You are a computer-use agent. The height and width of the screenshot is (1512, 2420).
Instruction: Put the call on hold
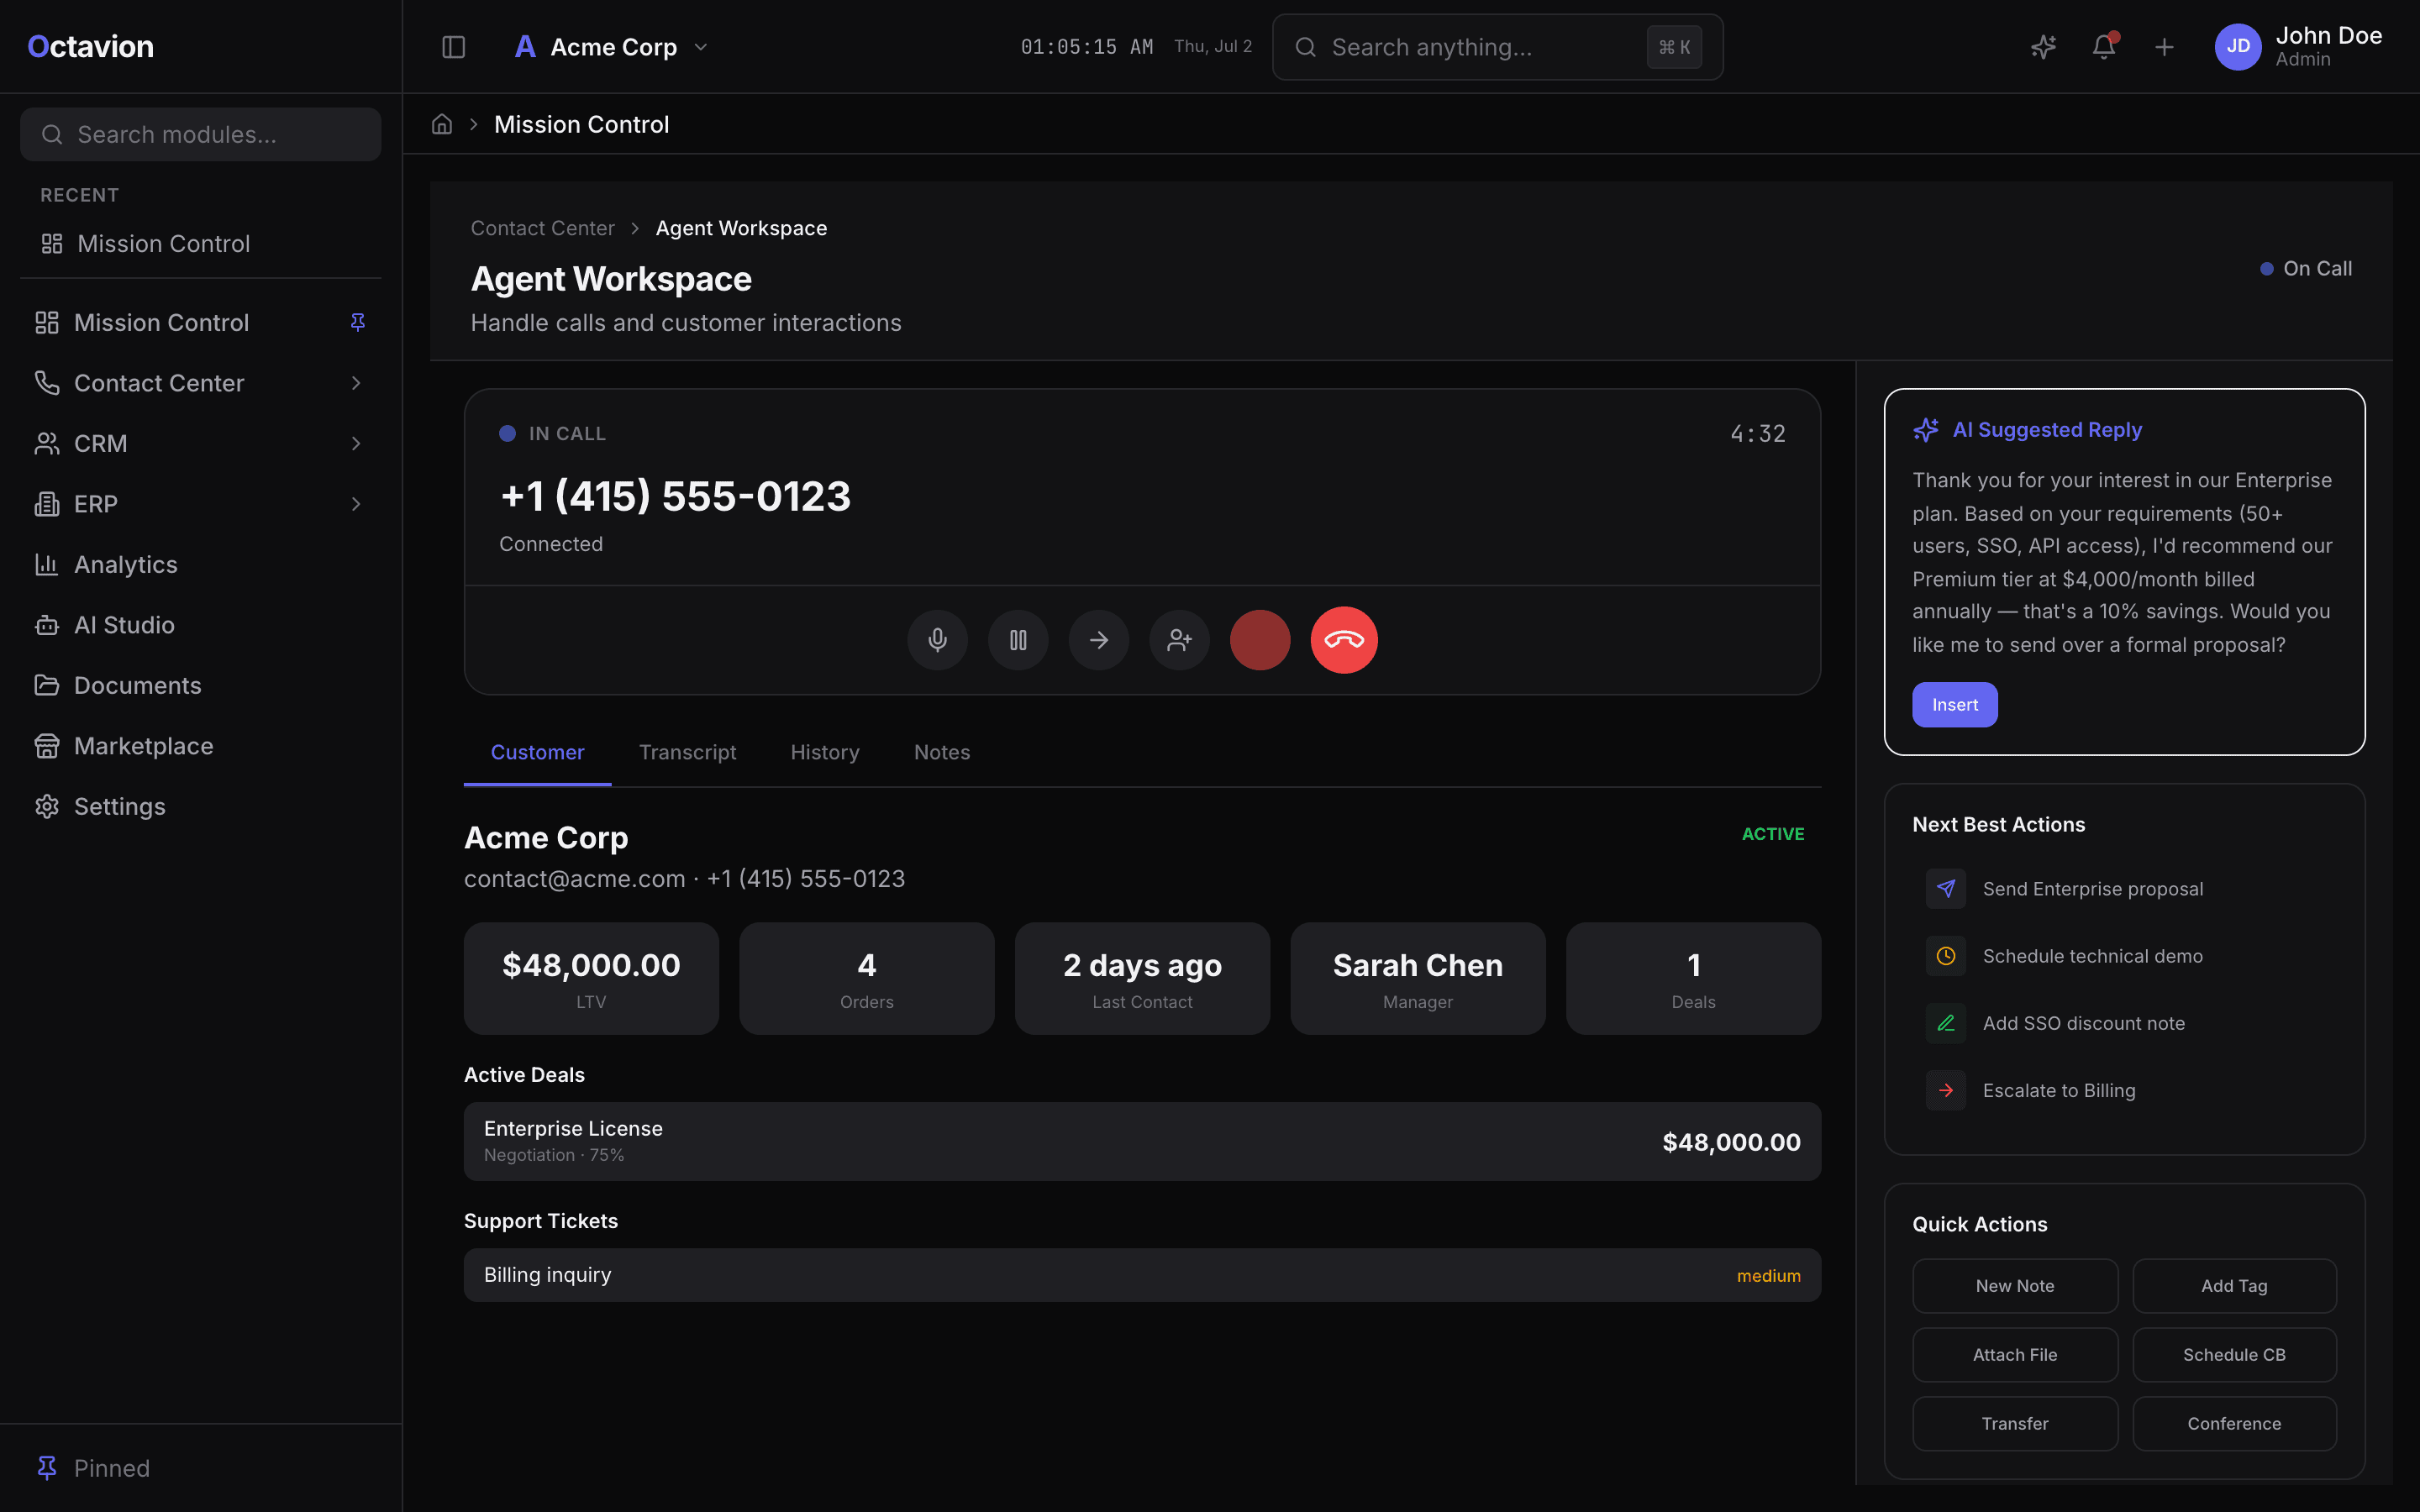1018,640
